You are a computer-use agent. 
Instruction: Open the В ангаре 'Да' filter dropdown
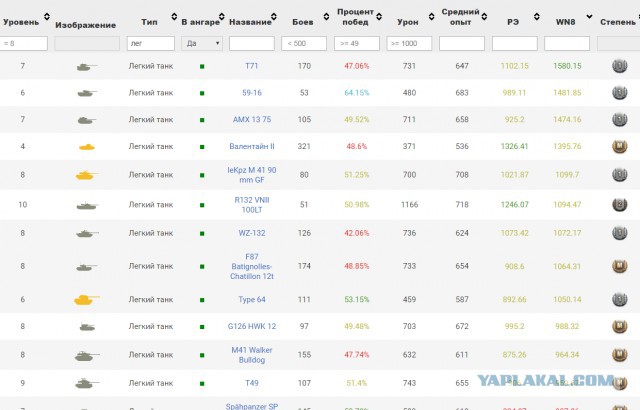click(202, 43)
